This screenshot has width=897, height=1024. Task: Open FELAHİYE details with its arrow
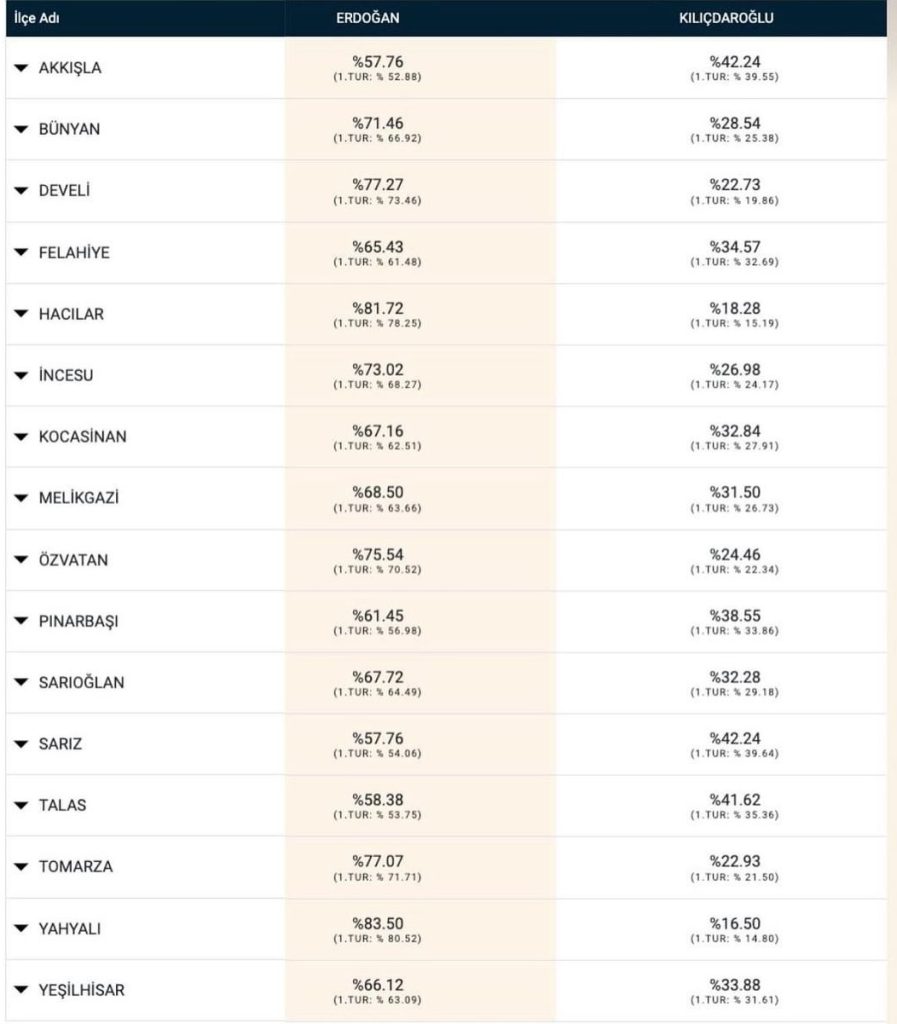21,252
